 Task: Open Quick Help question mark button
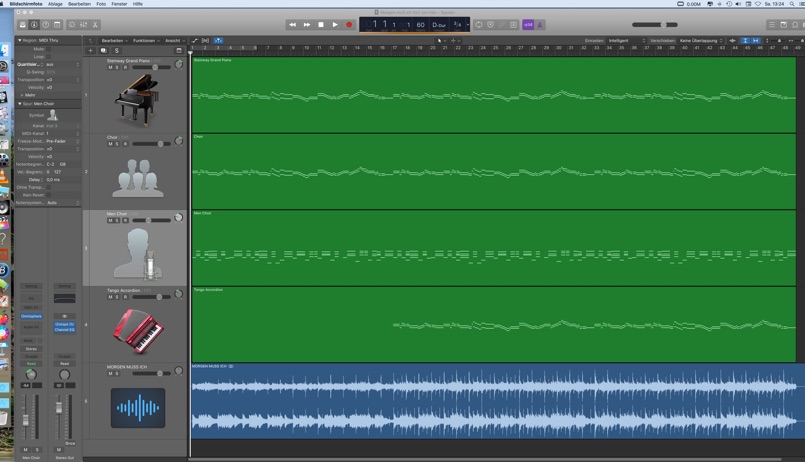[46, 25]
